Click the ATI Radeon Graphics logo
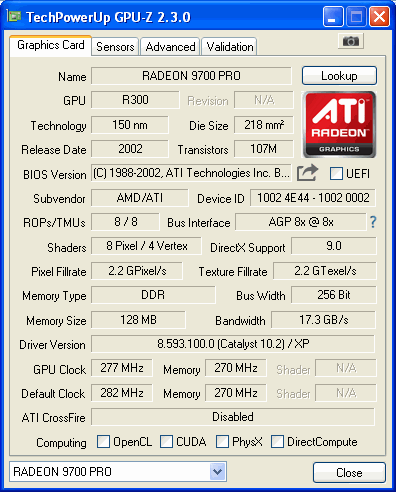Viewport: 396px width, 492px height. (x=339, y=124)
